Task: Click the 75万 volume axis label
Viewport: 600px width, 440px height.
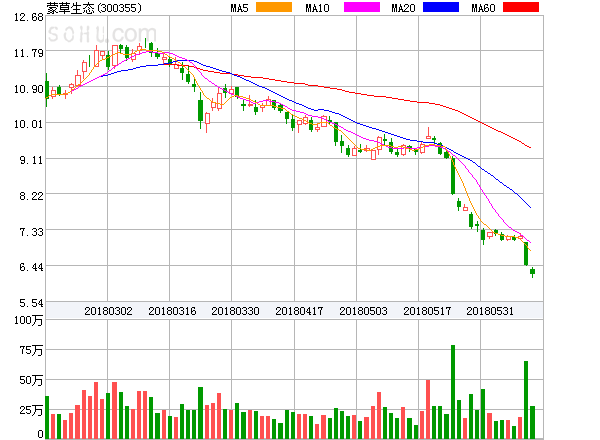Action: coord(31,350)
